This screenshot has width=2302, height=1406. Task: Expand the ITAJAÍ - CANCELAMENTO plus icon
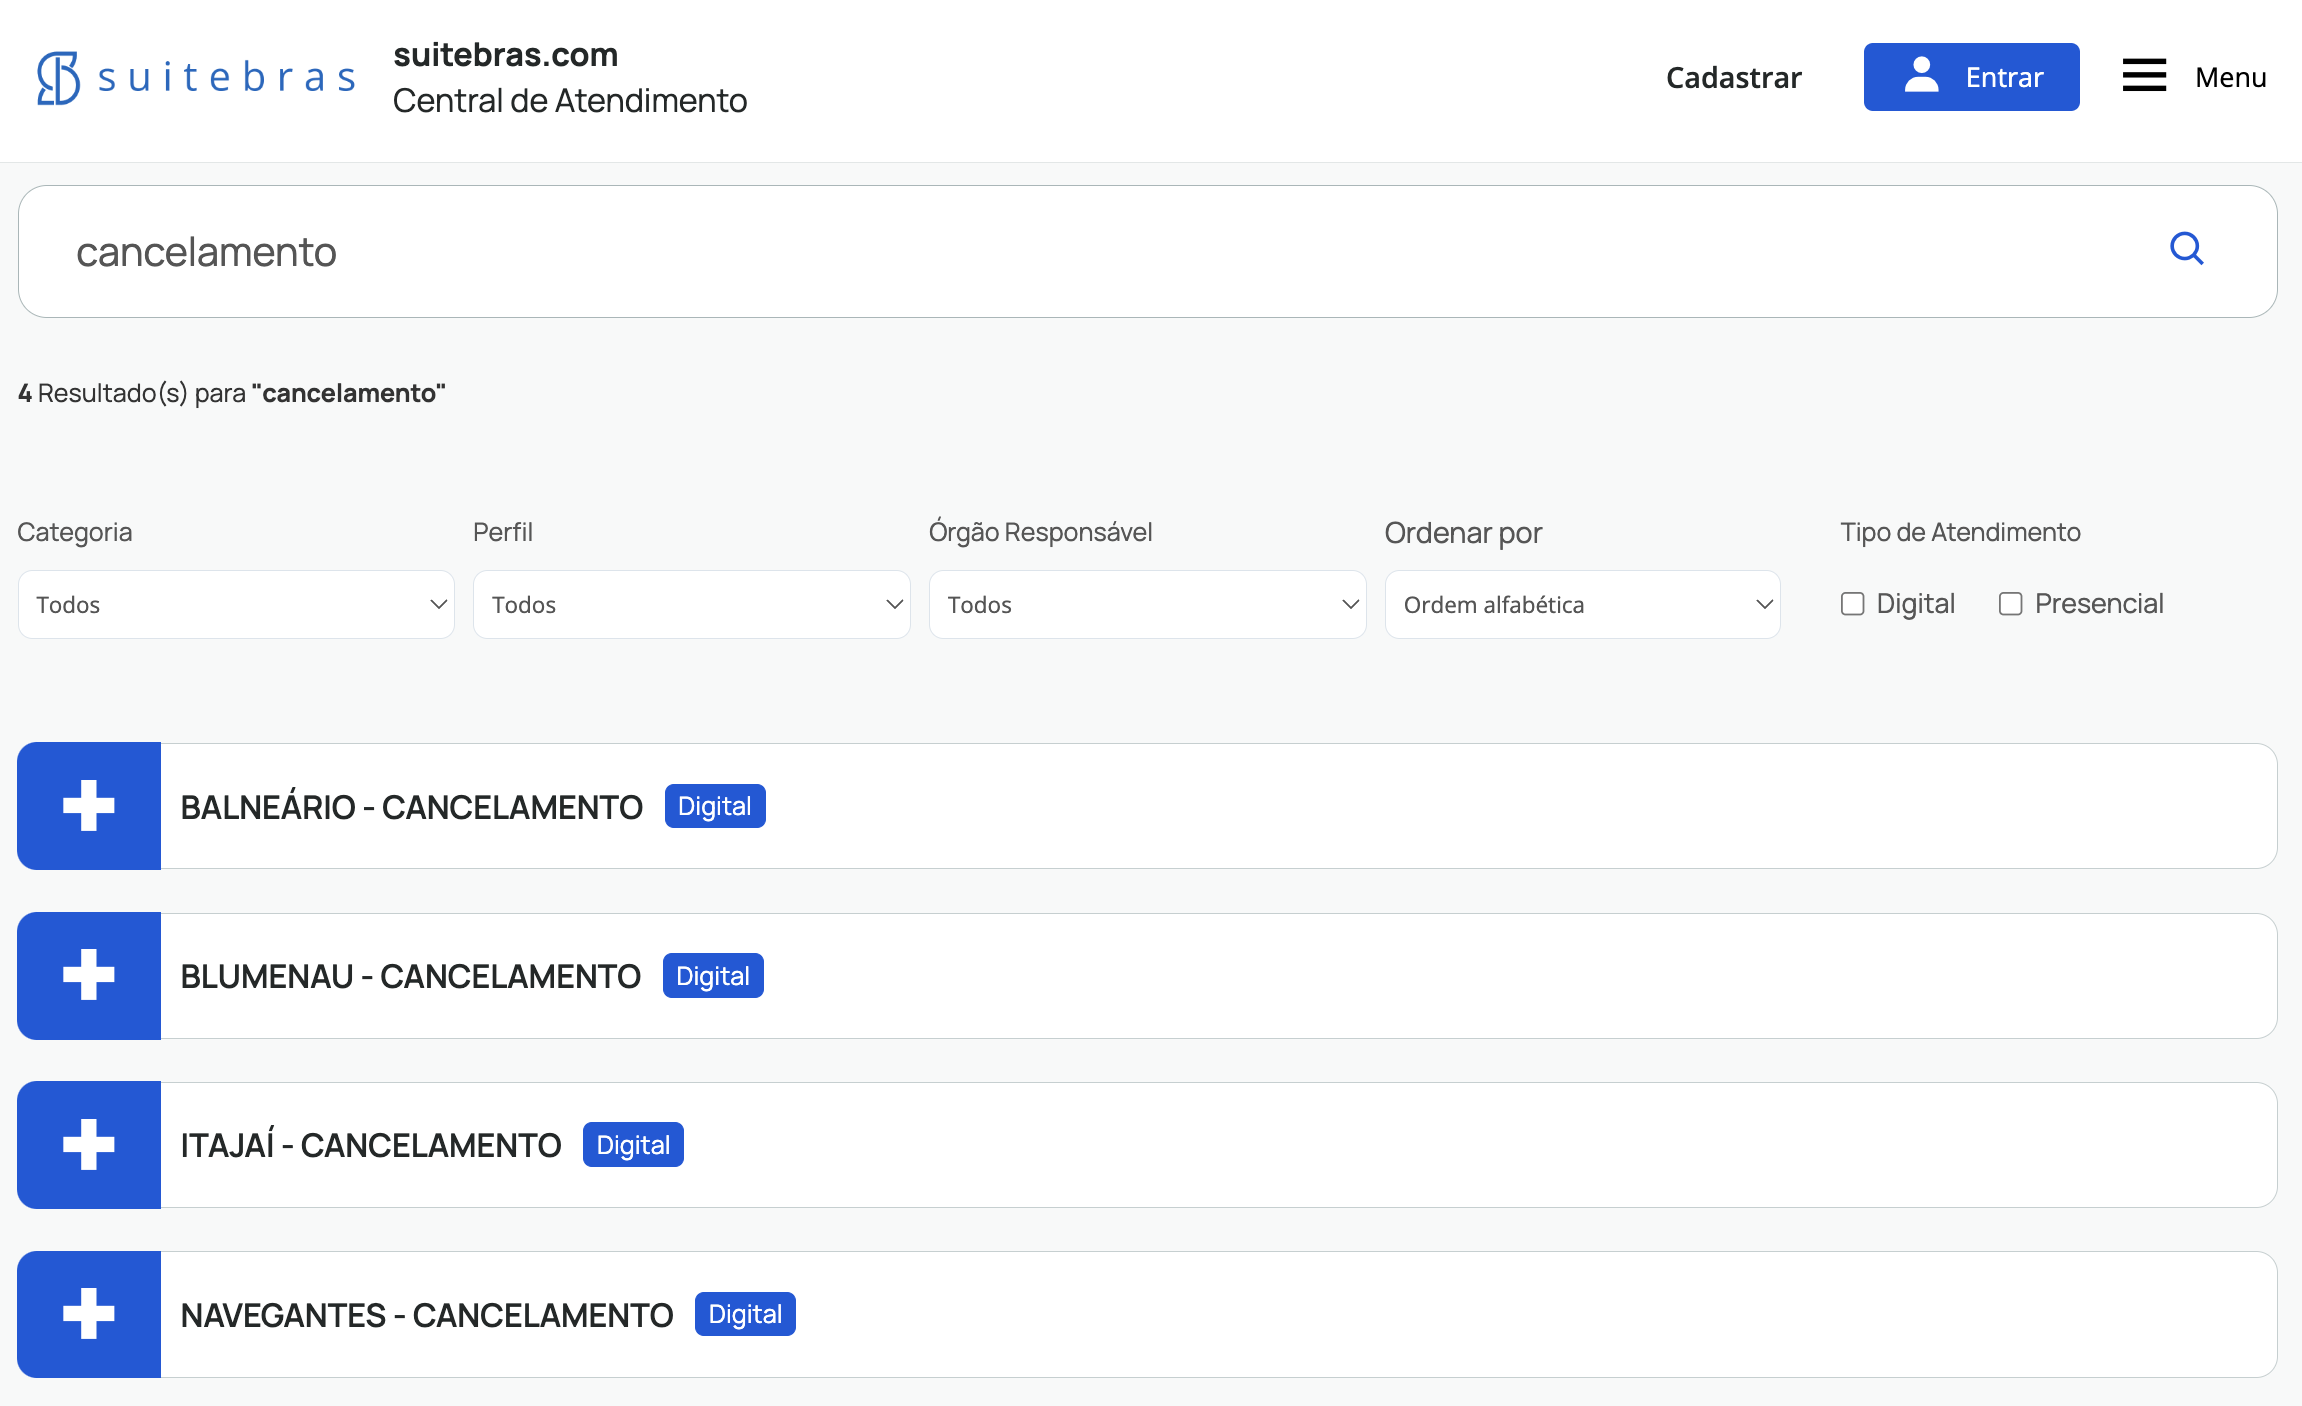click(x=89, y=1145)
